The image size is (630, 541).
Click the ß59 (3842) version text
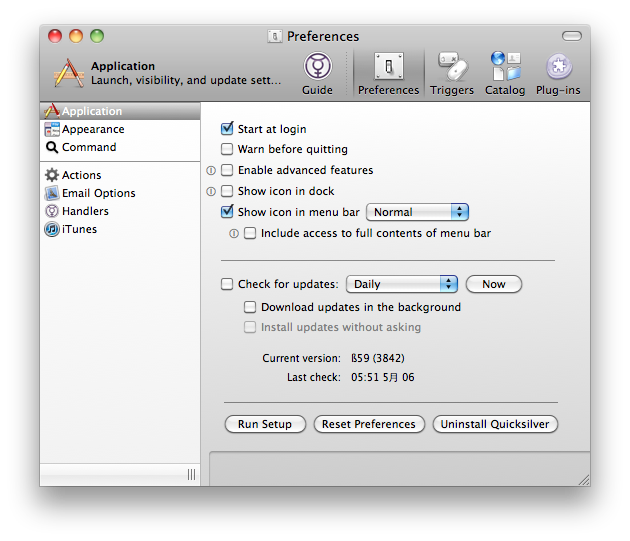[x=378, y=358]
